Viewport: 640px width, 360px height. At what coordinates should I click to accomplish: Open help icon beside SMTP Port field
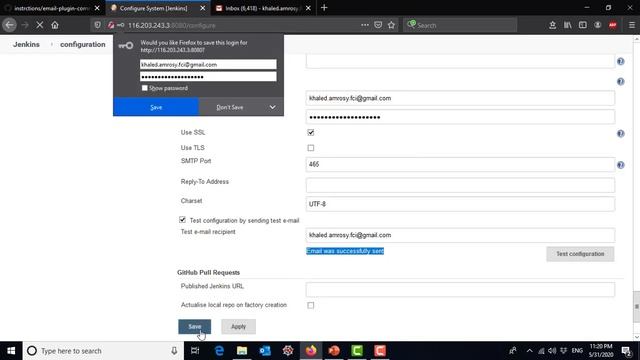[x=620, y=165]
